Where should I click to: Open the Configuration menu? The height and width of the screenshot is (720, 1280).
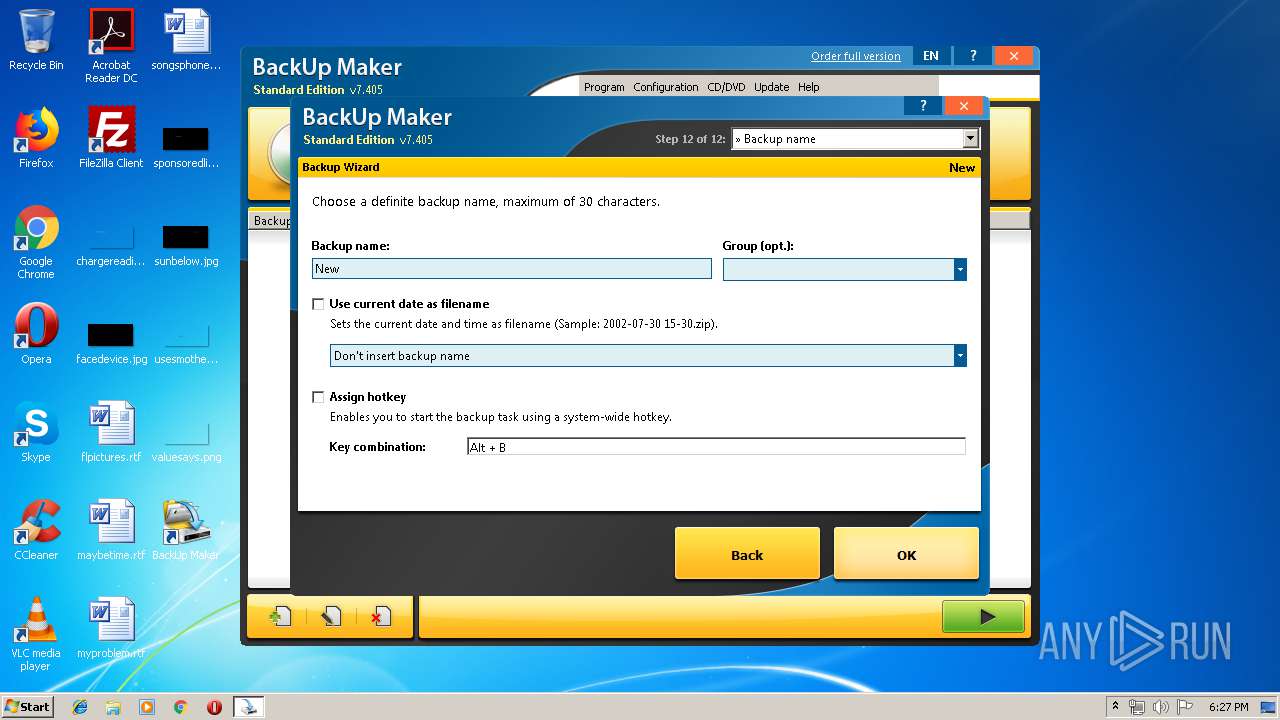(x=666, y=87)
